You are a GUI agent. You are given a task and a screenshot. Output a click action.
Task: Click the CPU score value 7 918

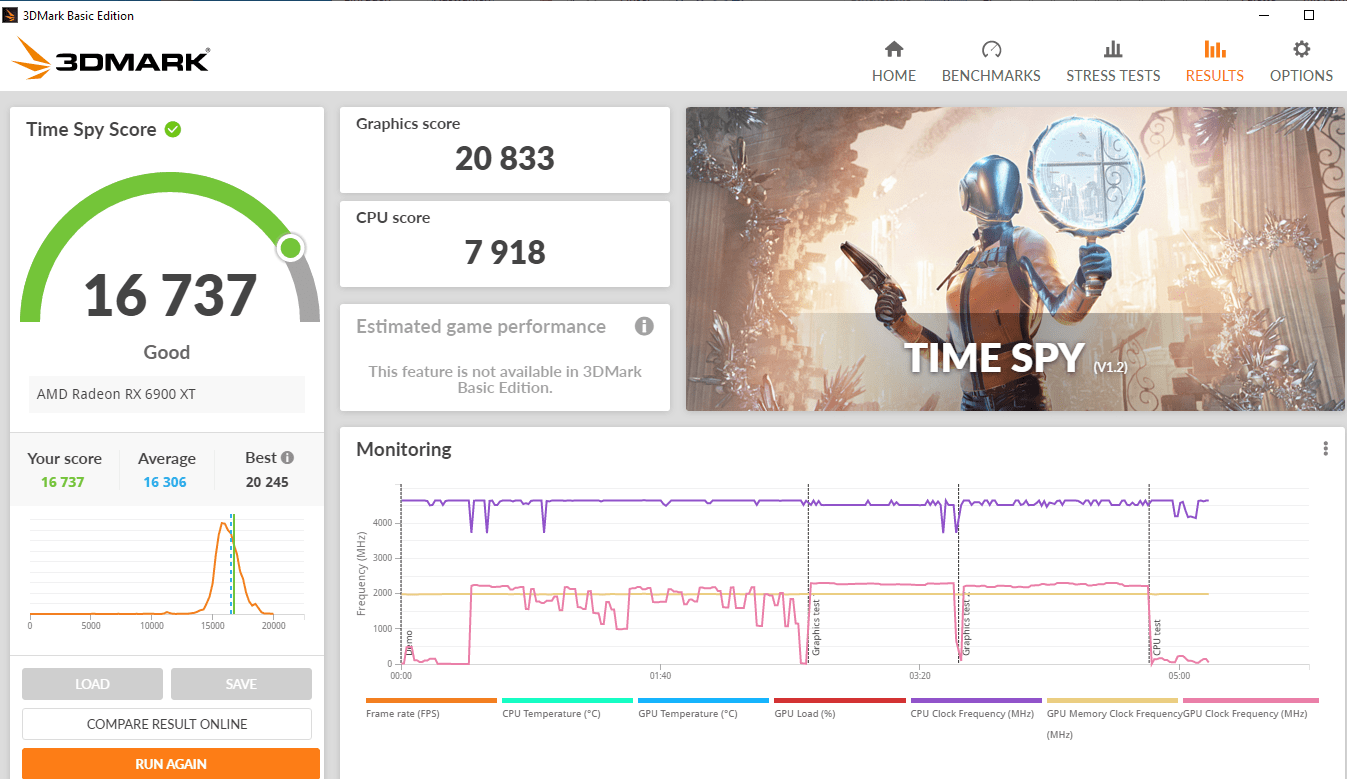tap(505, 251)
